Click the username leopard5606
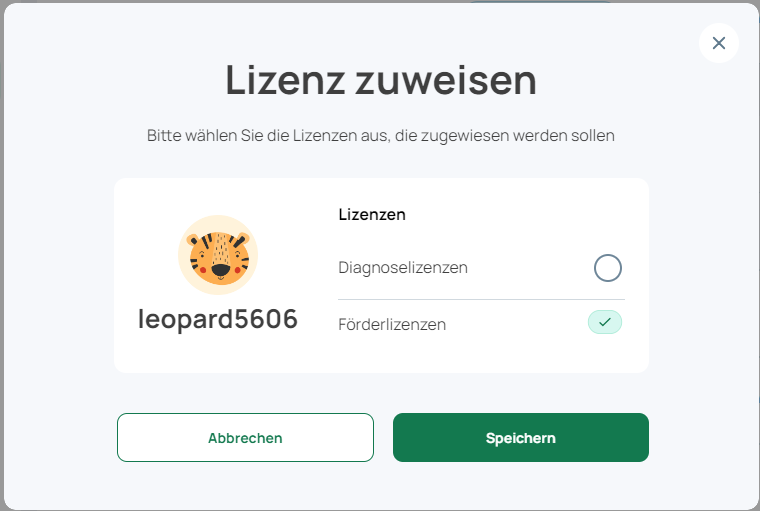This screenshot has width=760, height=511. click(x=218, y=319)
